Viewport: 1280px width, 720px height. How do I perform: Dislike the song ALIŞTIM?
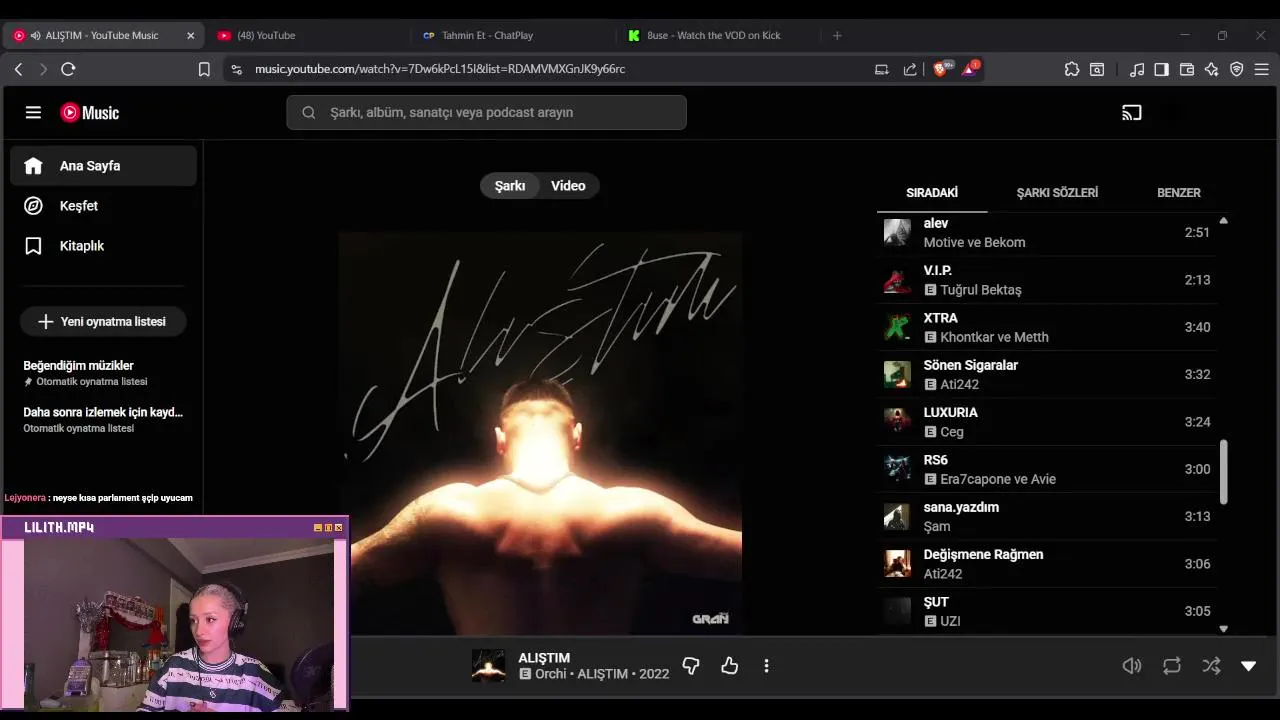pyautogui.click(x=690, y=666)
